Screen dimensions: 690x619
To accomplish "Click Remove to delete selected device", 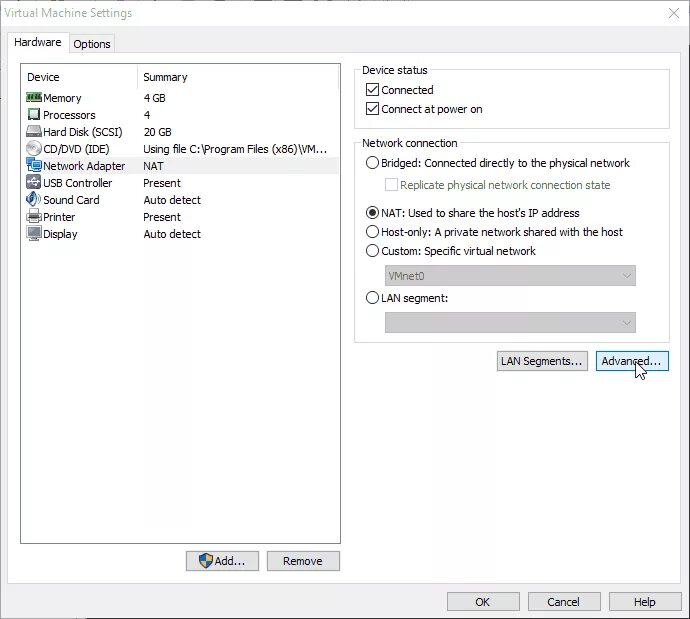I will coord(303,561).
